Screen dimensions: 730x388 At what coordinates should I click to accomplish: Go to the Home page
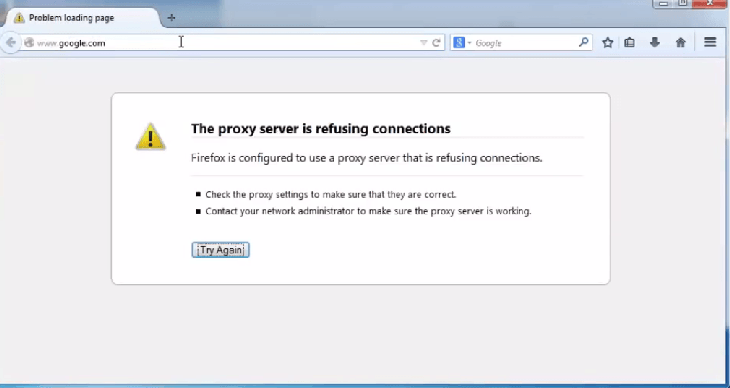click(x=681, y=43)
